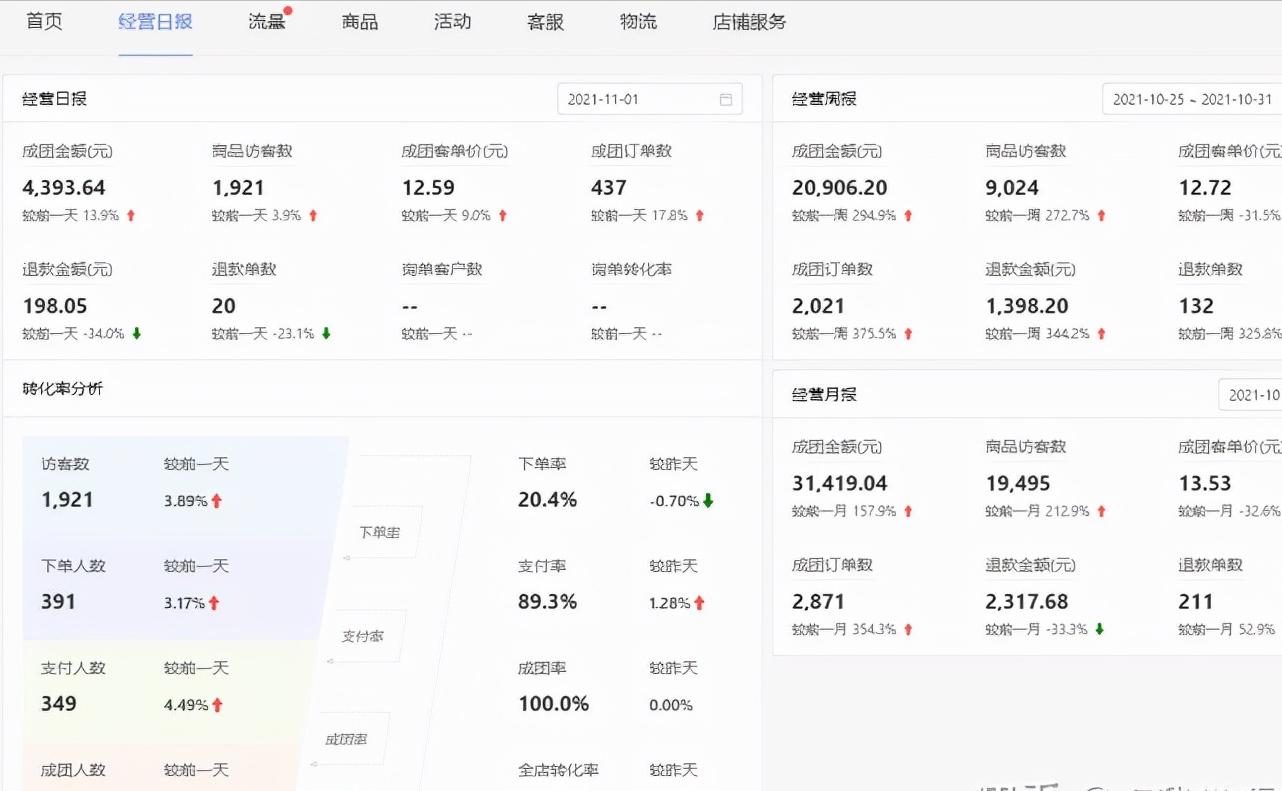Open the monthly report 2021-10 date picker
The image size is (1282, 791).
[x=1250, y=394]
